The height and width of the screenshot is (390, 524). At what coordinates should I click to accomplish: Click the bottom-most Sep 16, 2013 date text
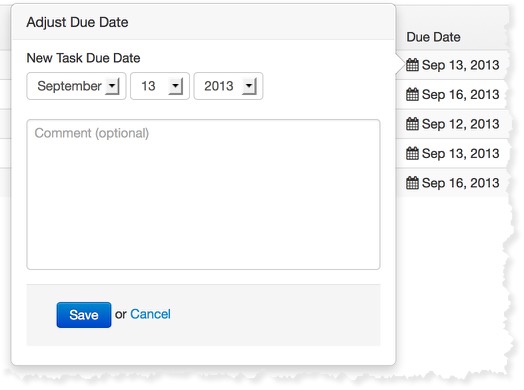point(461,183)
